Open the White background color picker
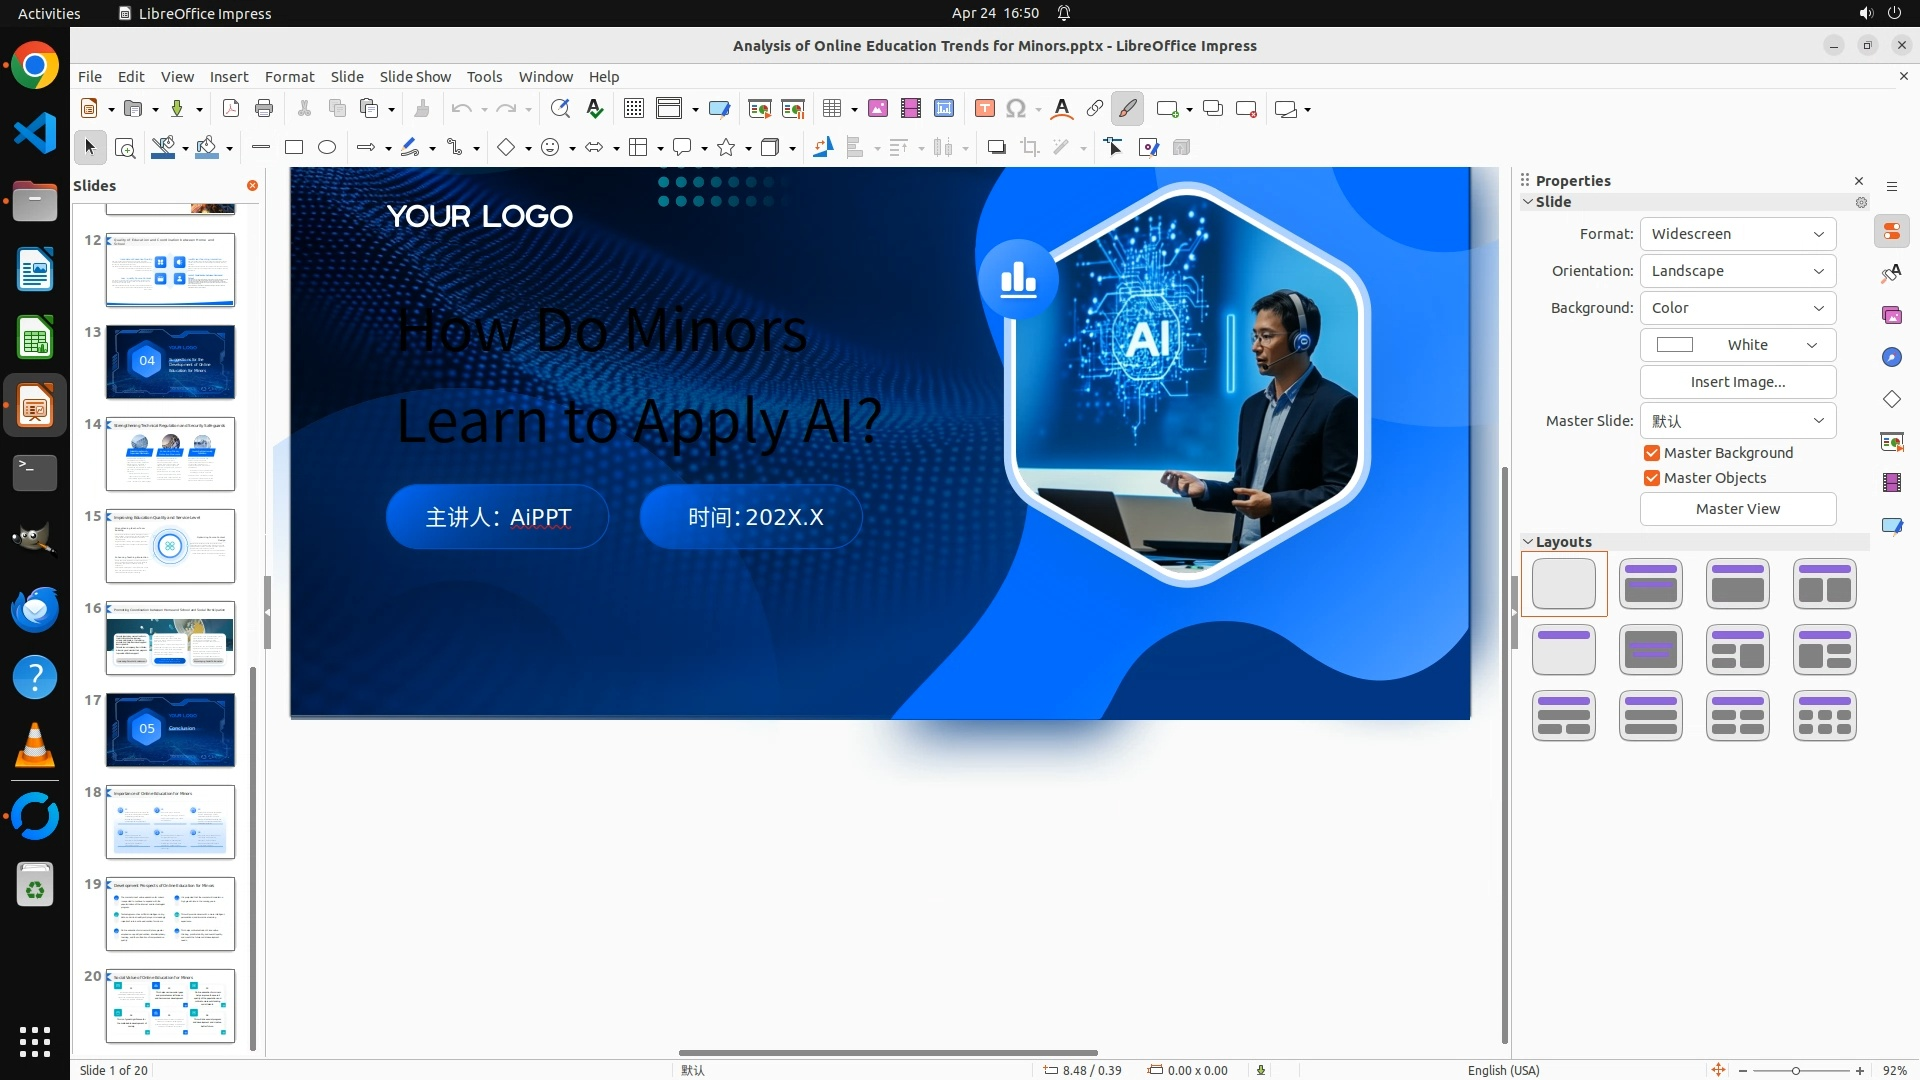 coord(1737,345)
